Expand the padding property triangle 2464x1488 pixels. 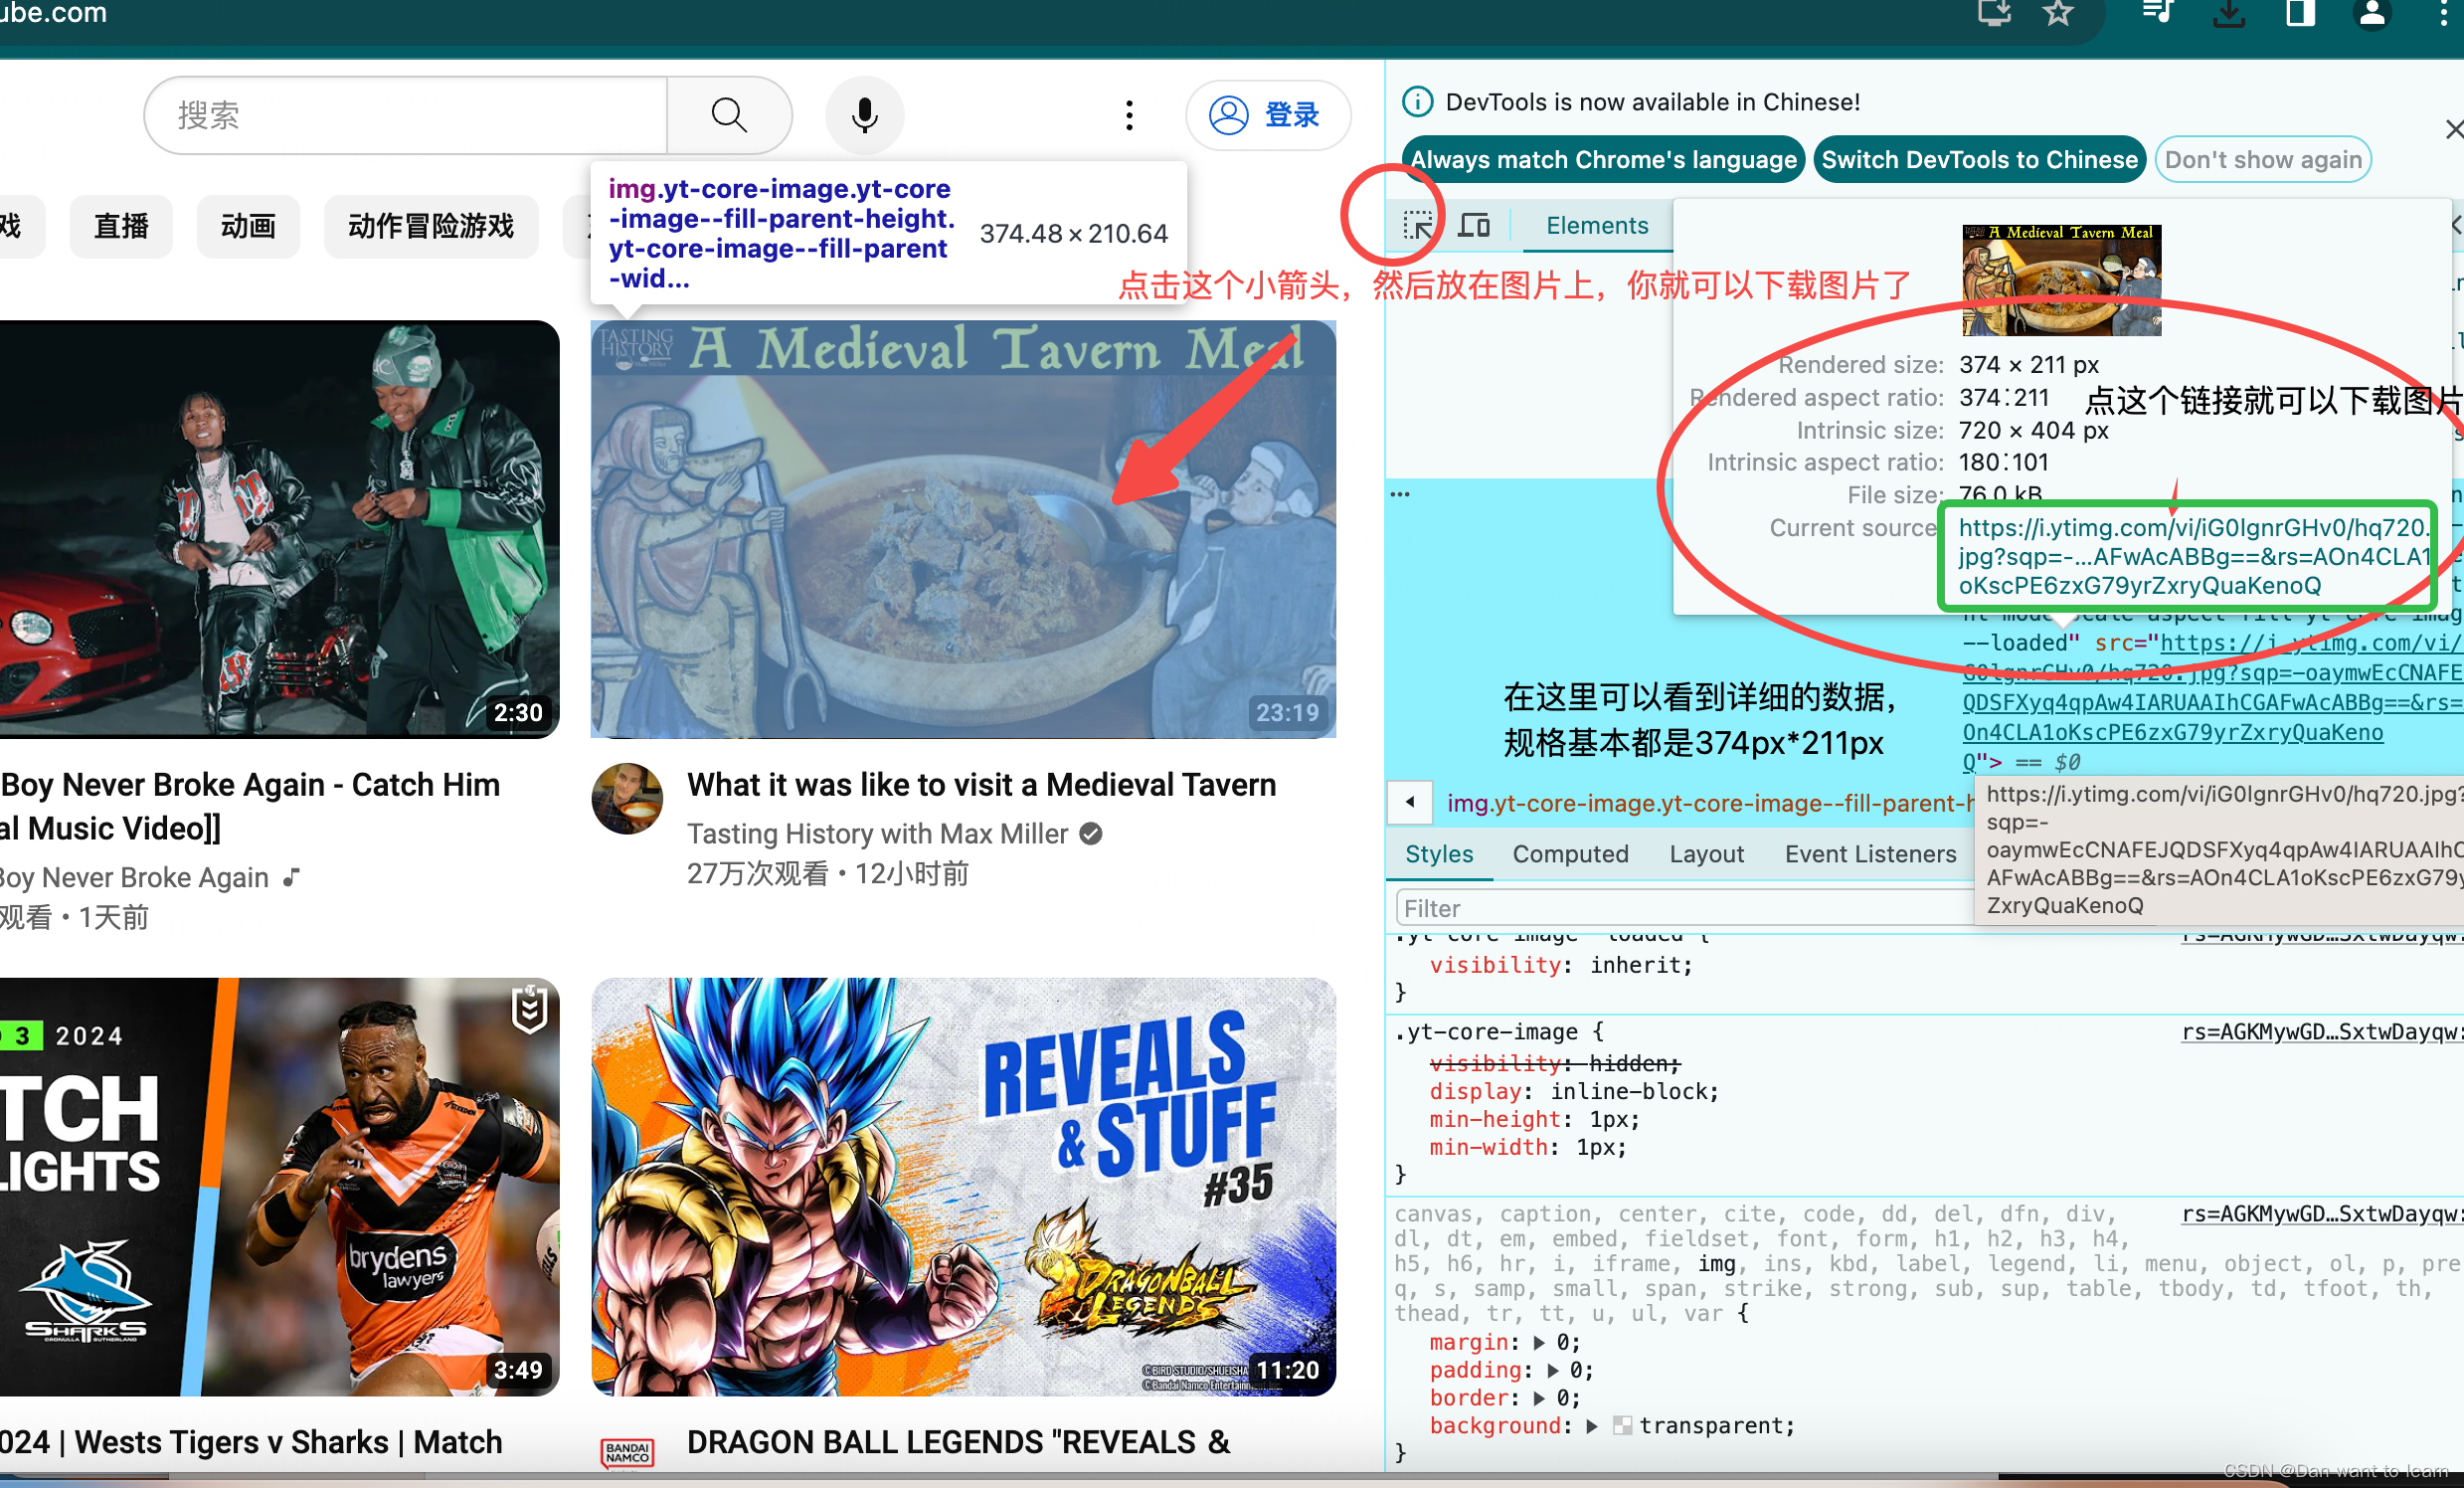coord(1553,1370)
